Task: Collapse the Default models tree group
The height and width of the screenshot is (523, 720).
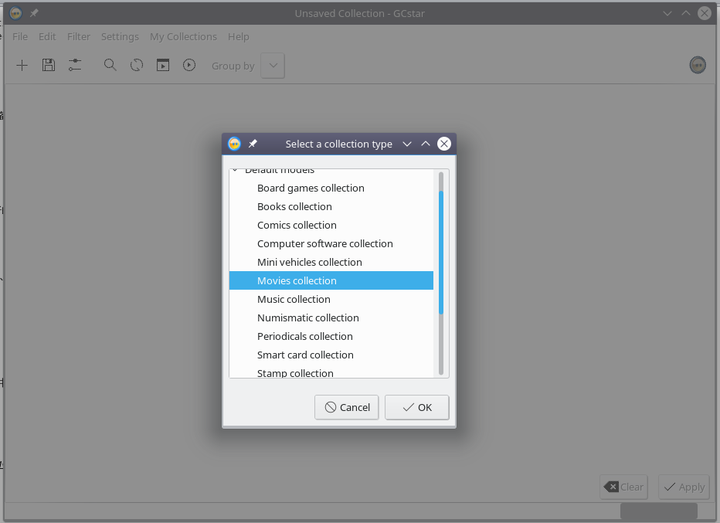Action: click(236, 171)
